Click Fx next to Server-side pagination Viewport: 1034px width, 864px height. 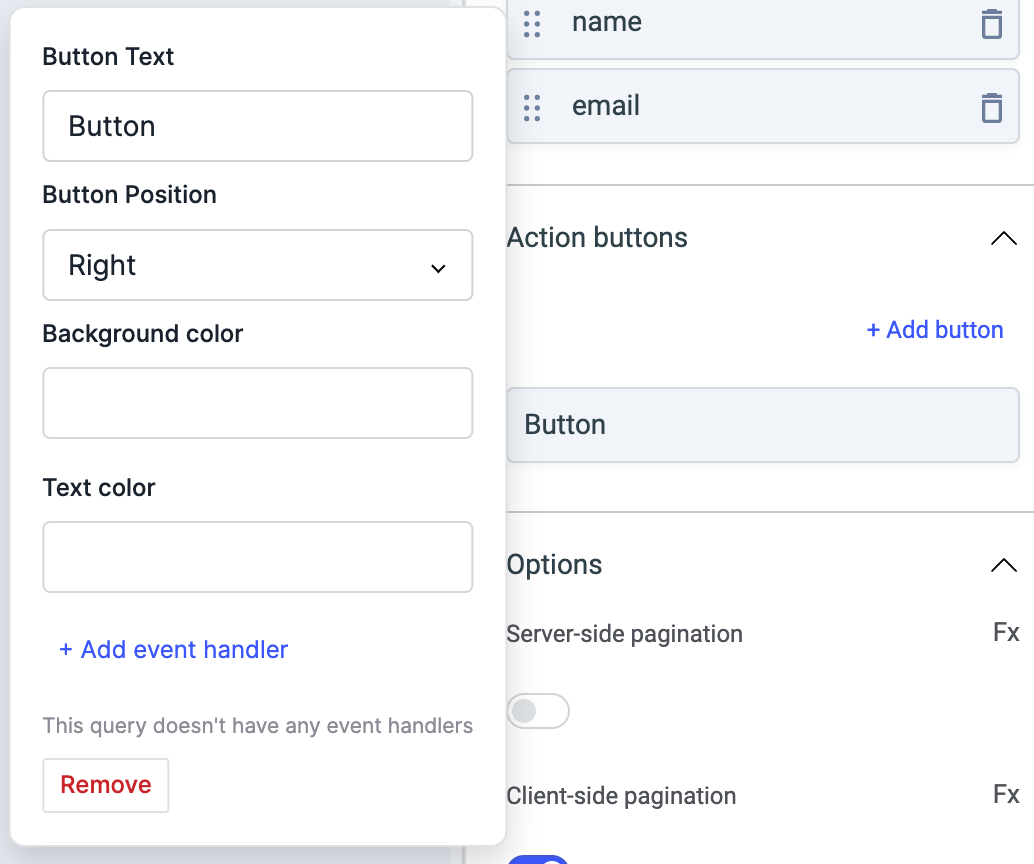point(1006,632)
